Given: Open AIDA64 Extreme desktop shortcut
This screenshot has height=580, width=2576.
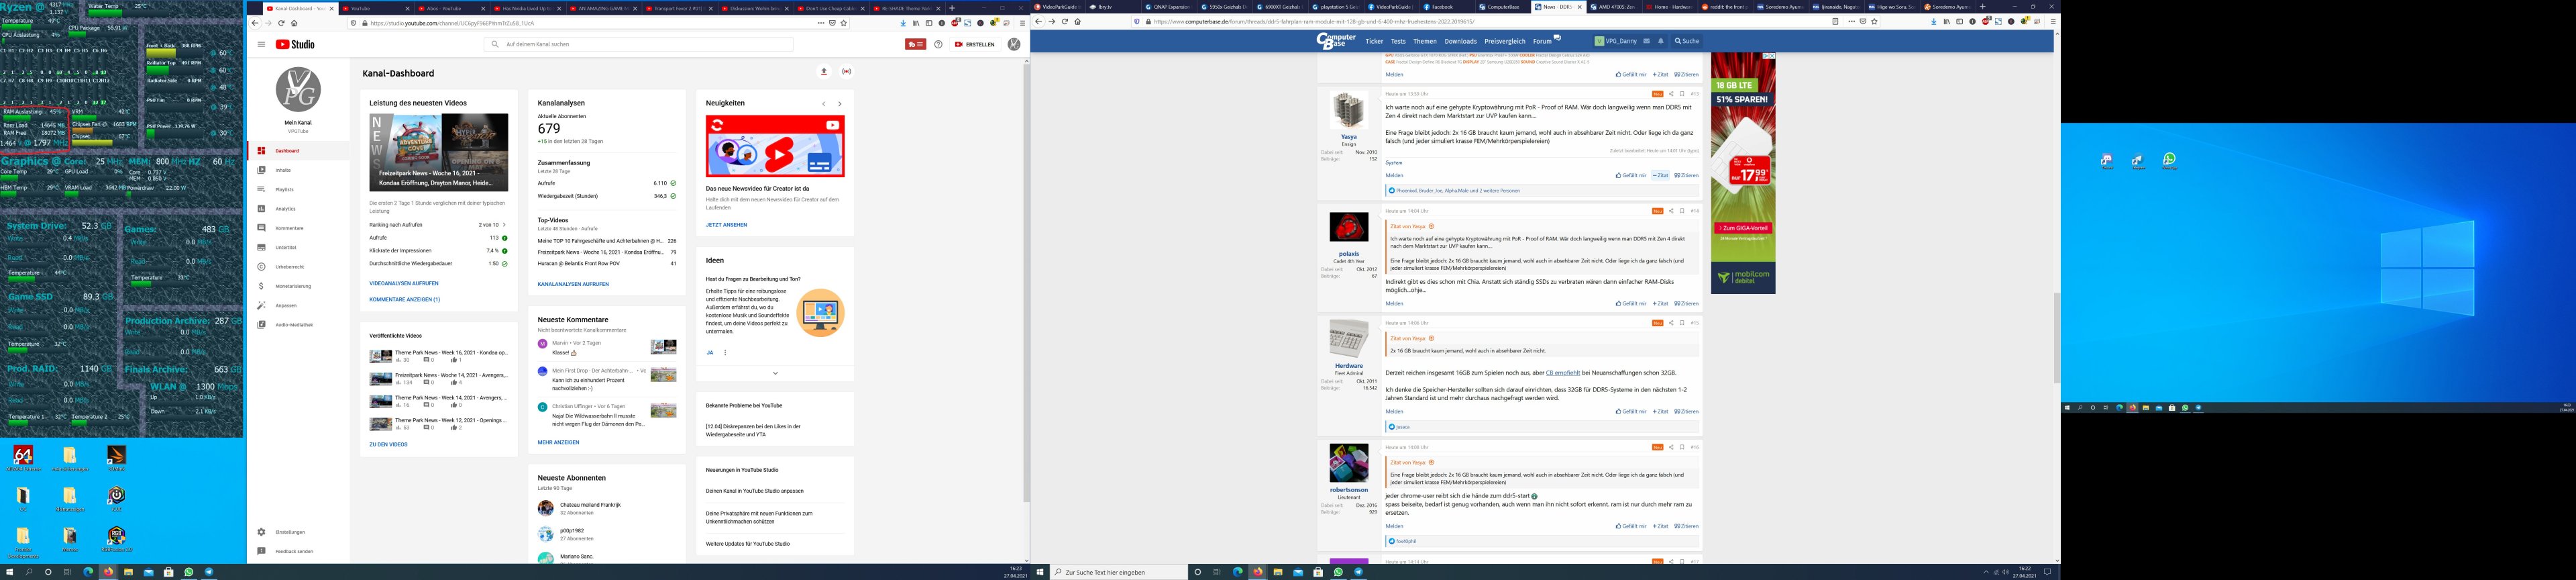Looking at the screenshot, I should coord(23,458).
